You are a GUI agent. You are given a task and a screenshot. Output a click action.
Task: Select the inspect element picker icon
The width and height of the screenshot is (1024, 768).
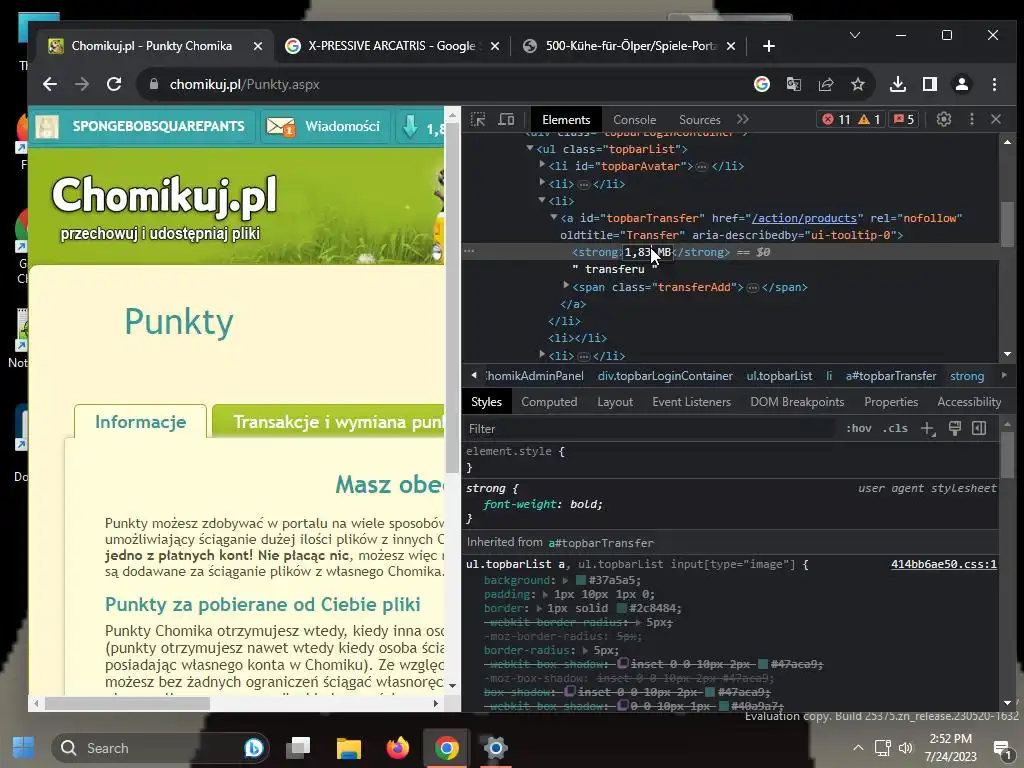click(478, 120)
